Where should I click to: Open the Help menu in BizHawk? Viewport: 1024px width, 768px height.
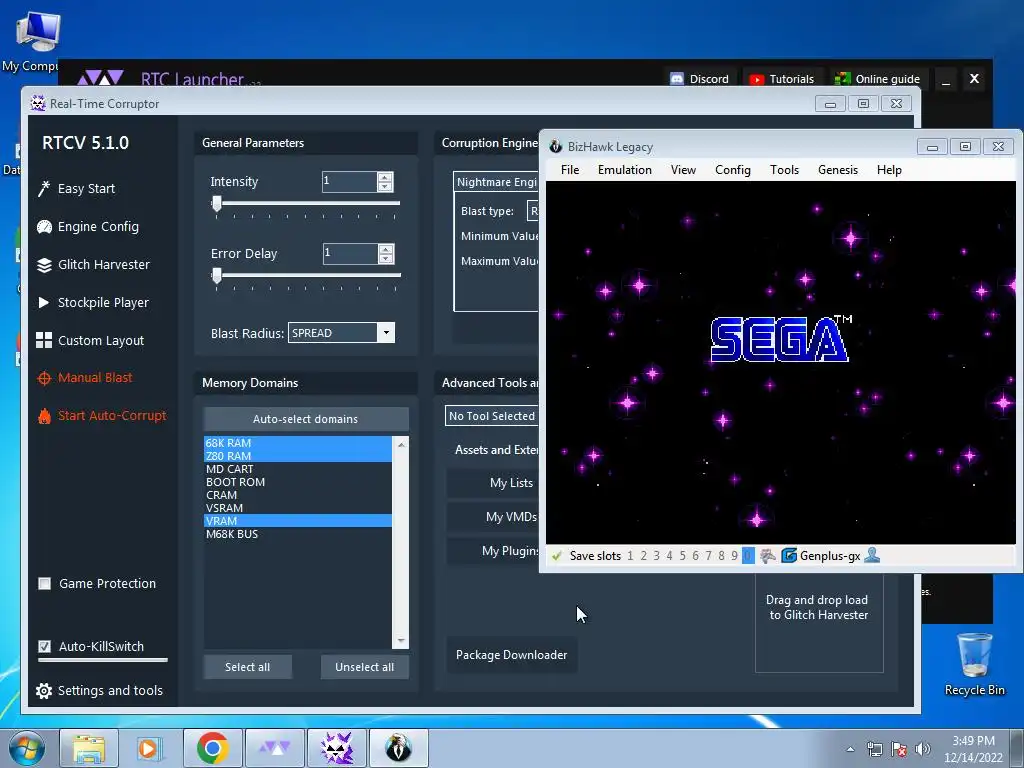point(889,170)
